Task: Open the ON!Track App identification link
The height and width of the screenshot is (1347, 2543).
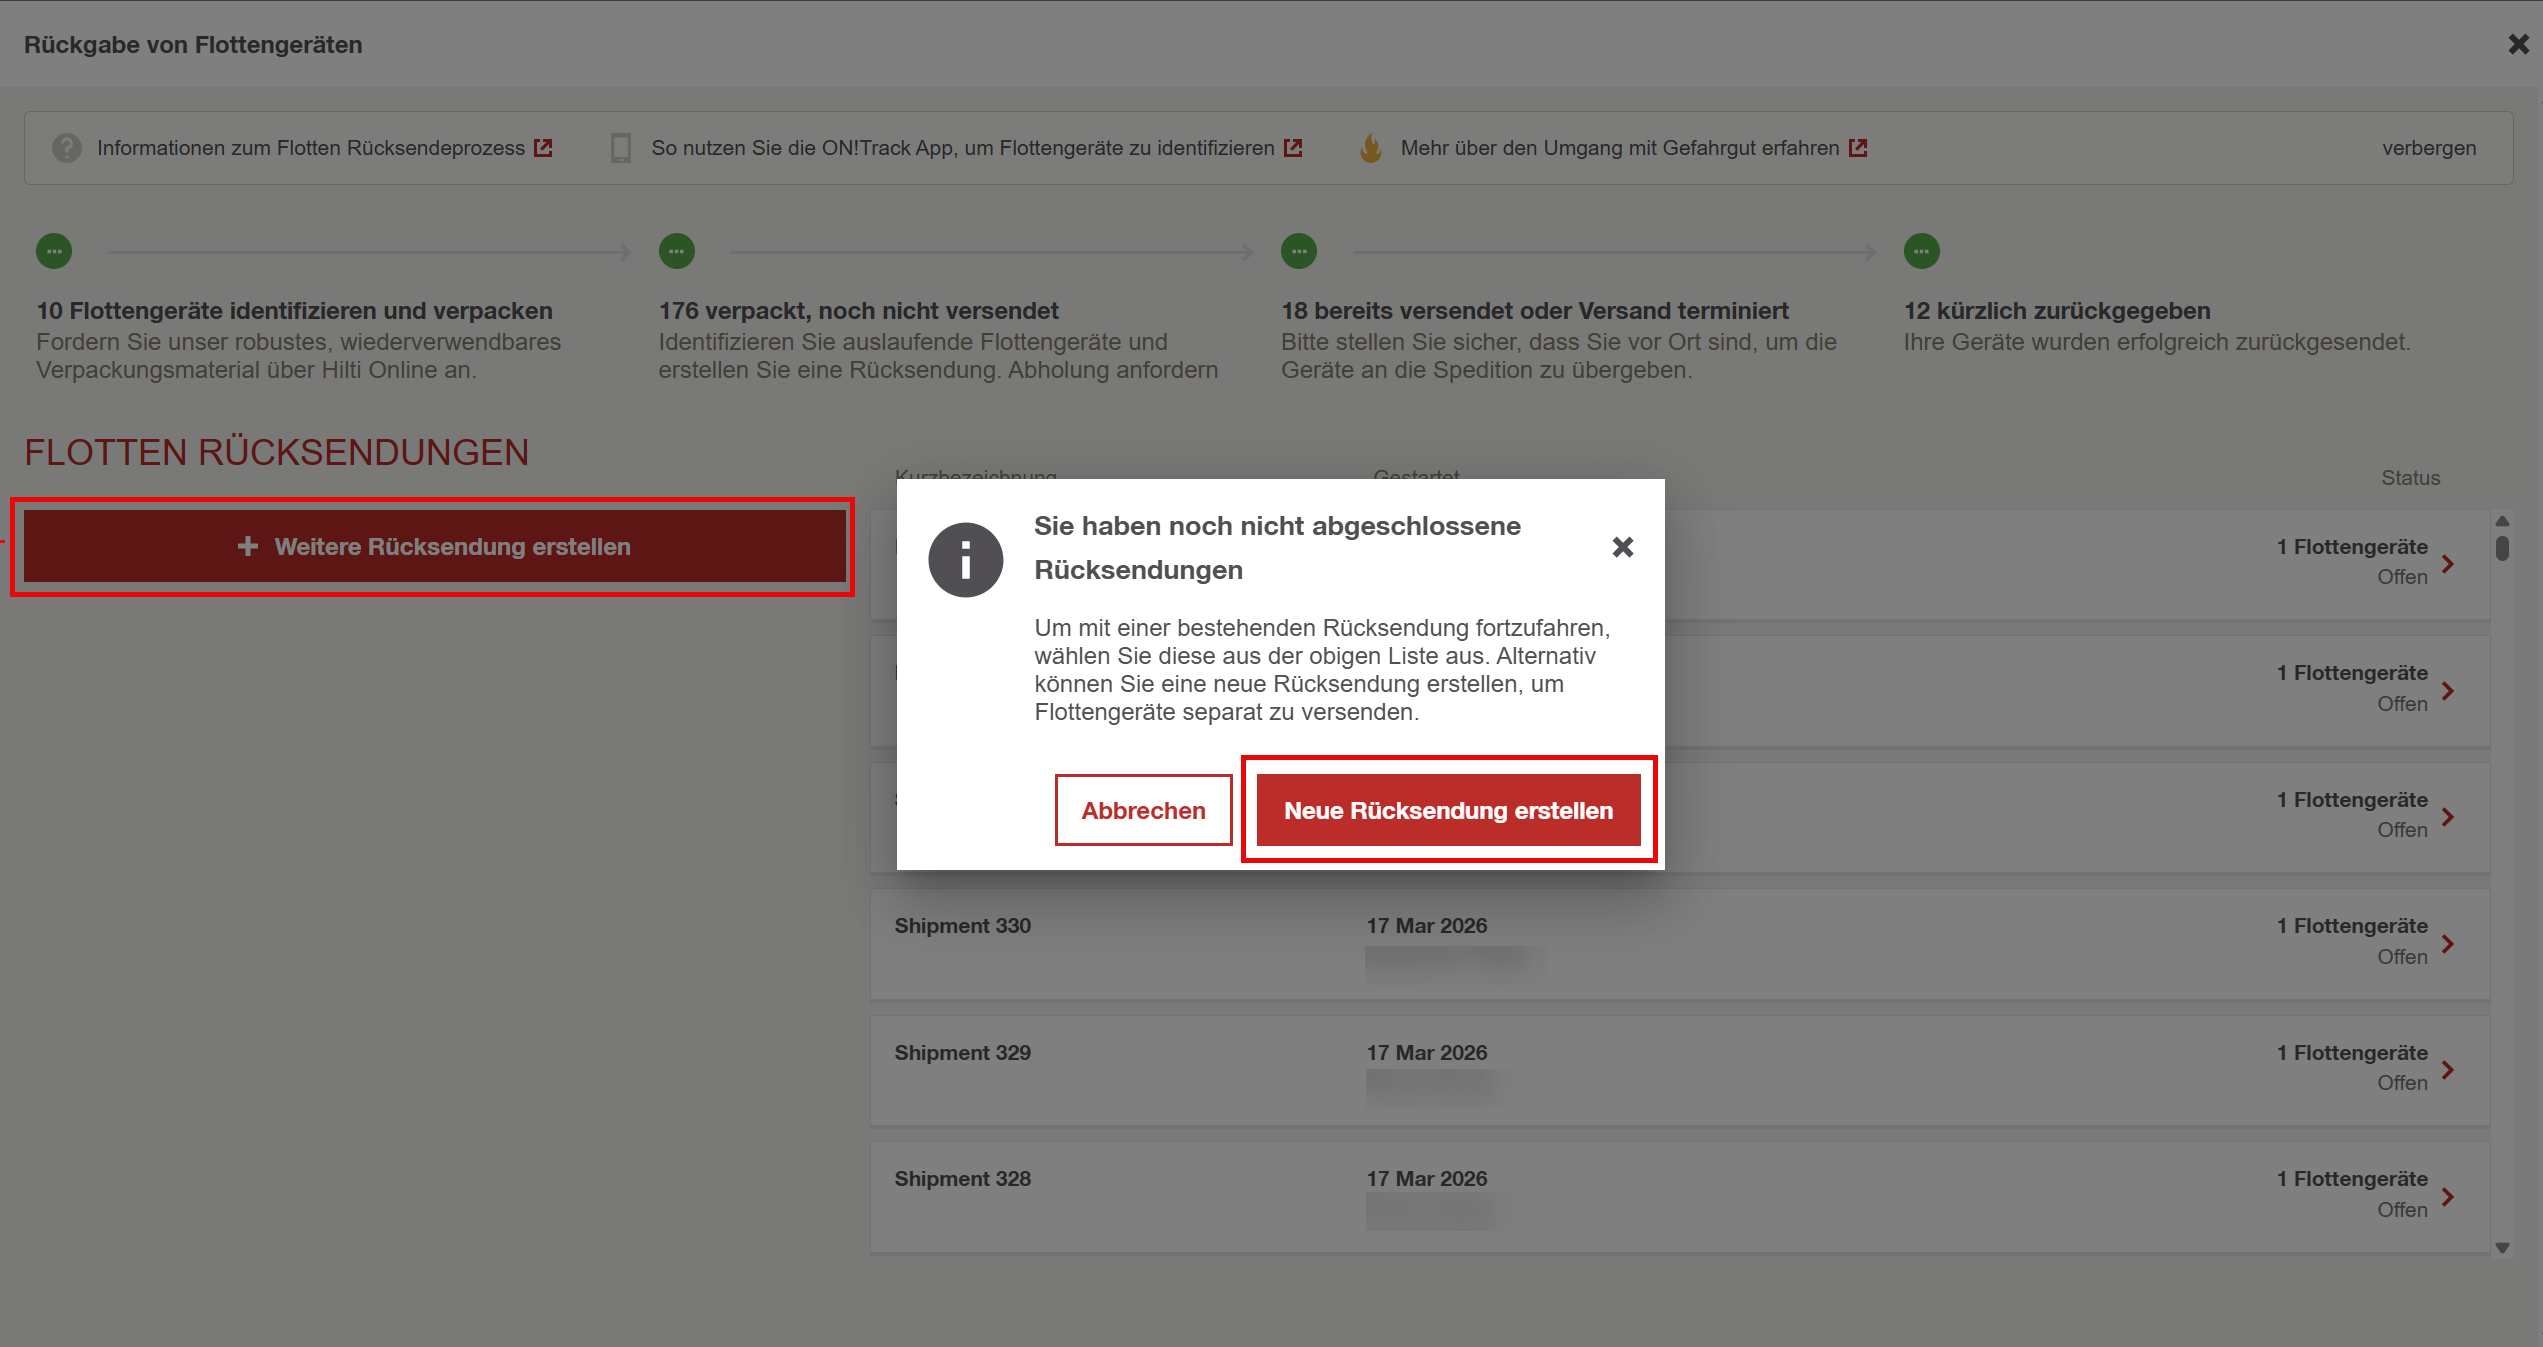Action: coord(962,148)
